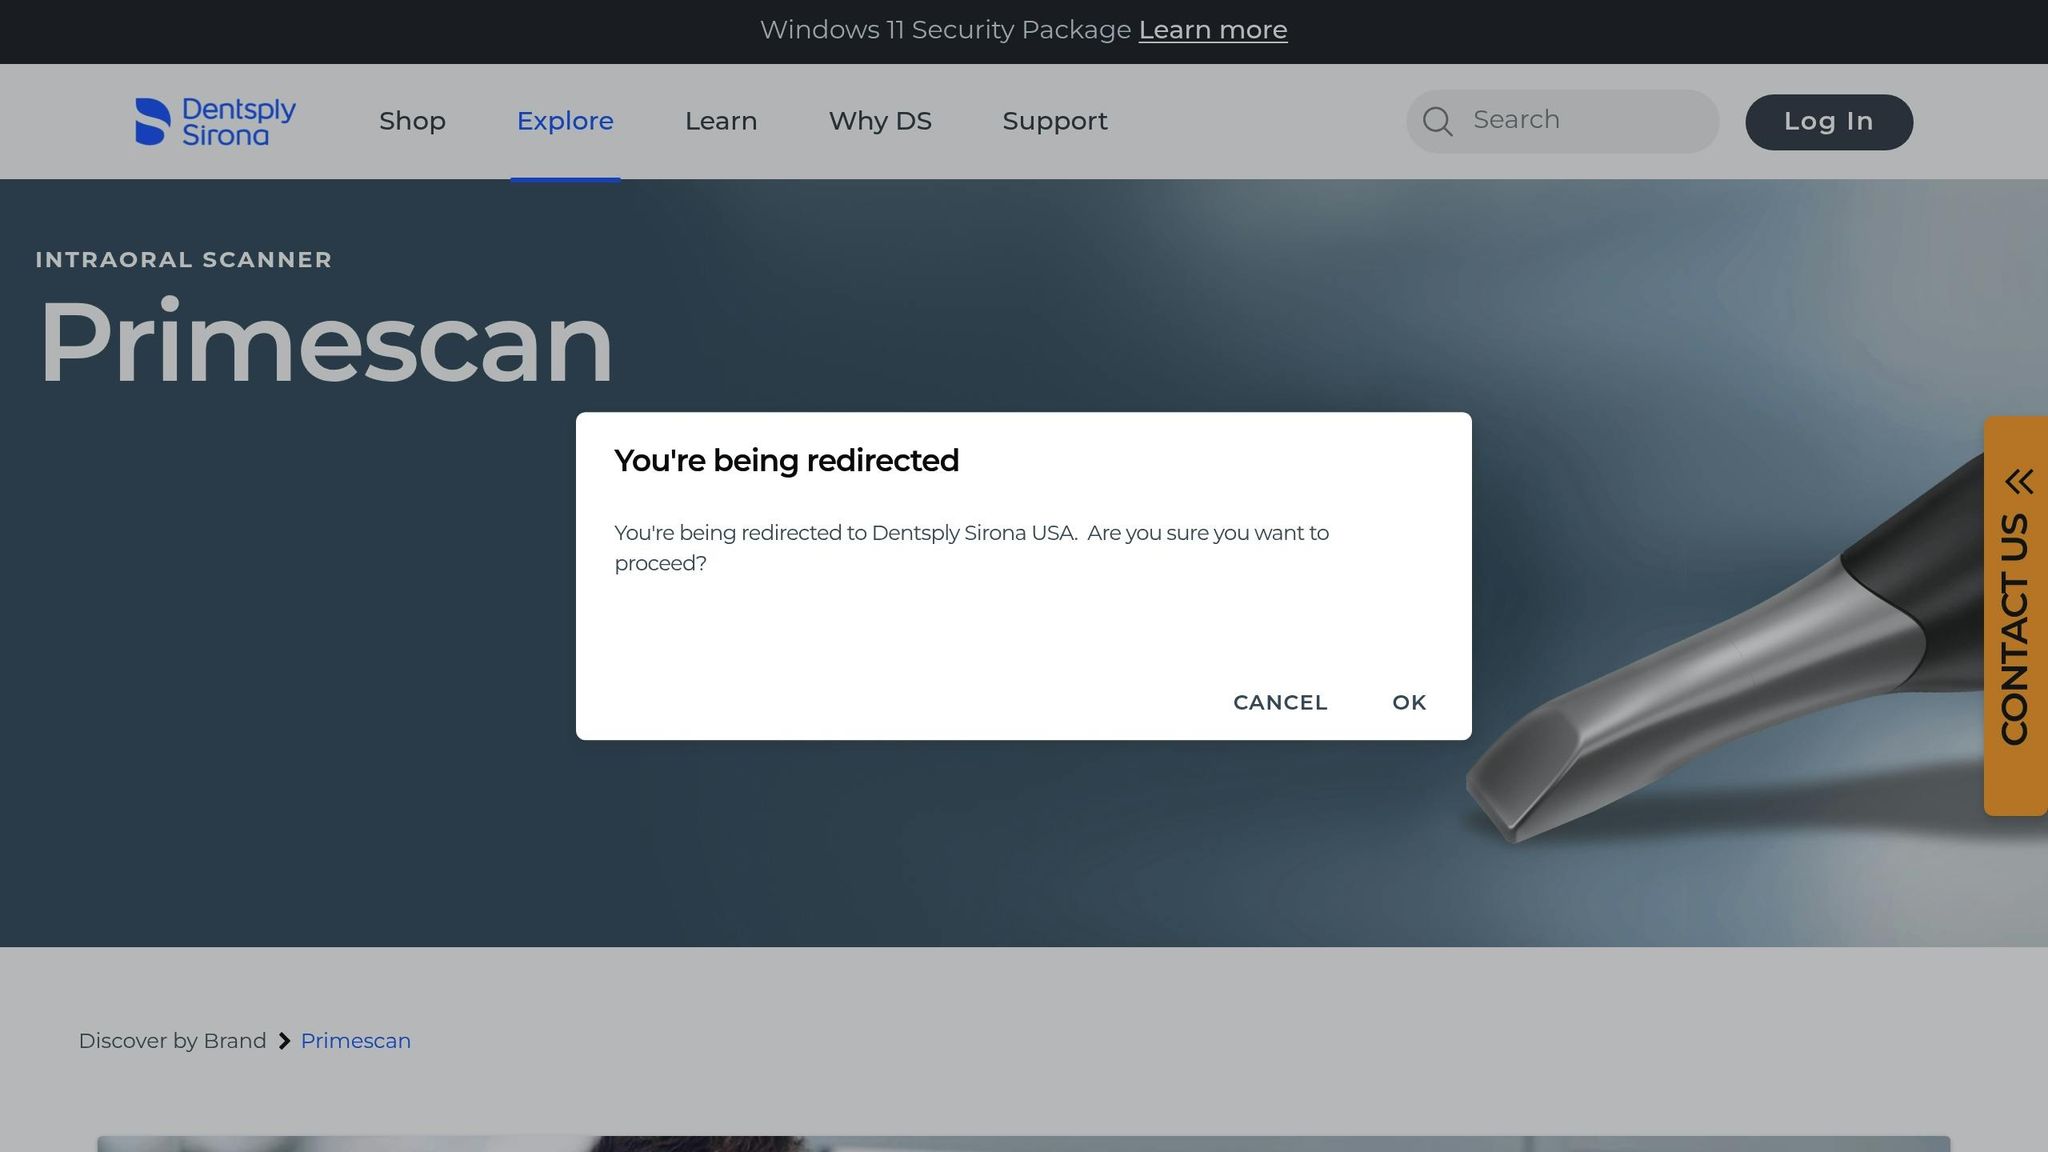Expand the Contact Us double-chevron icon

(x=2018, y=481)
